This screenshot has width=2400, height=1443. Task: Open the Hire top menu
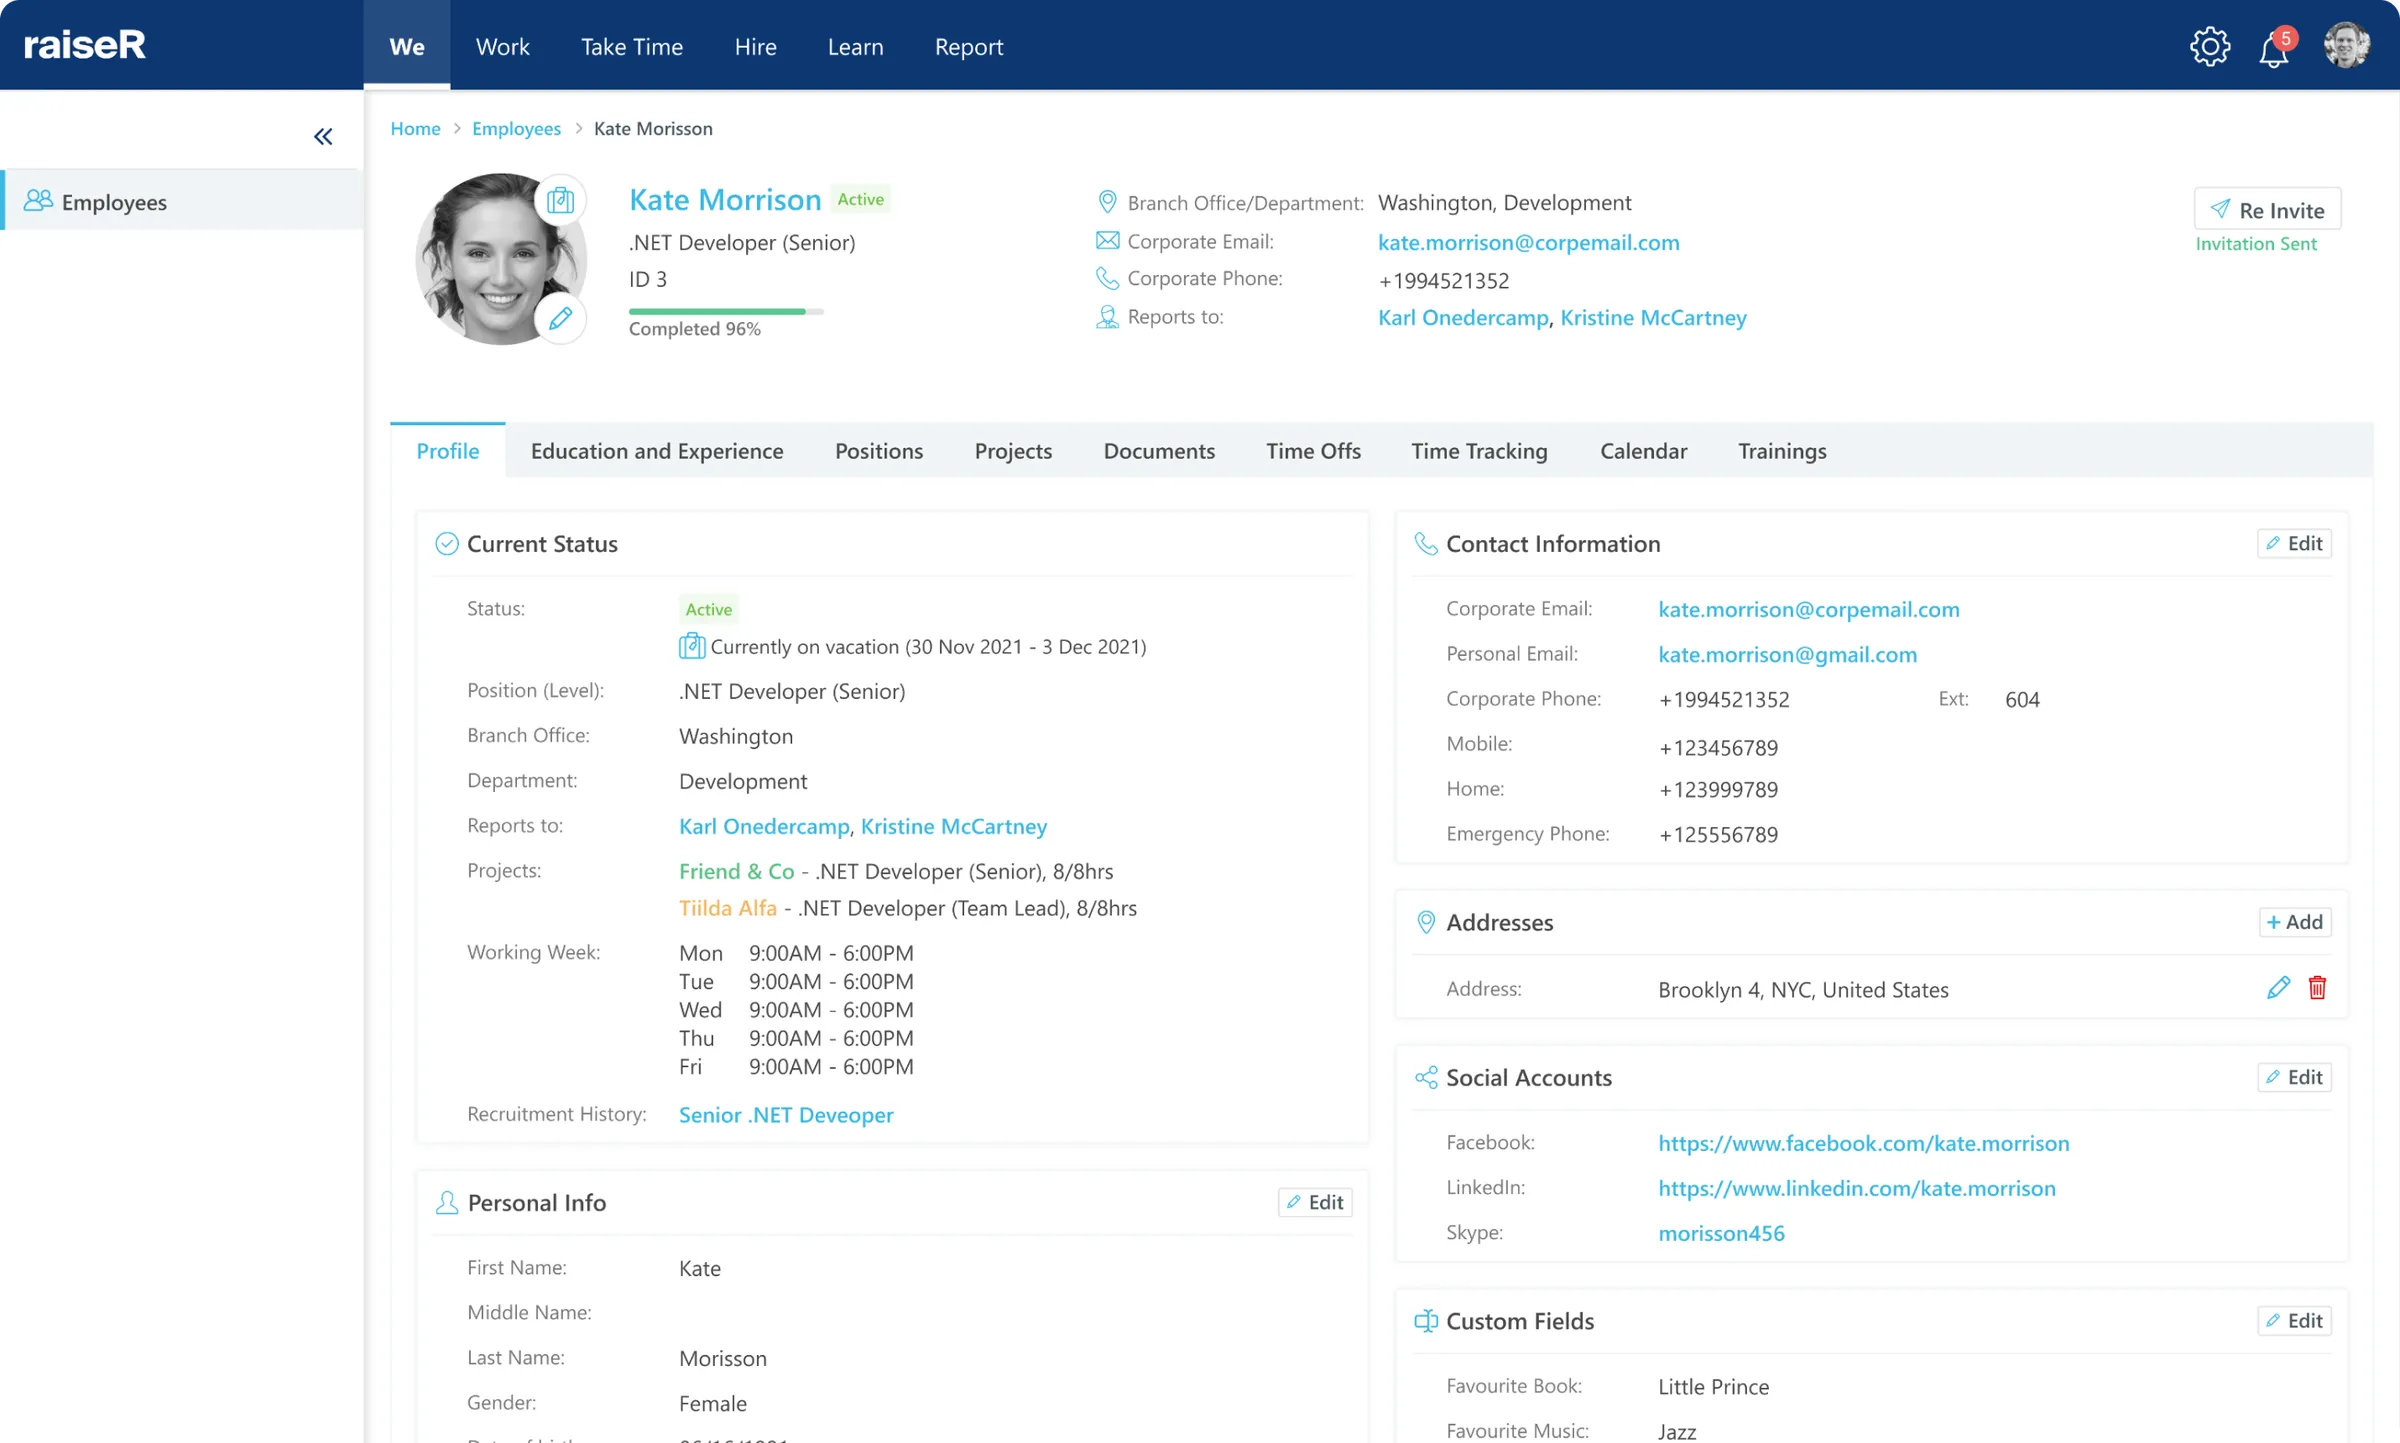pos(755,46)
